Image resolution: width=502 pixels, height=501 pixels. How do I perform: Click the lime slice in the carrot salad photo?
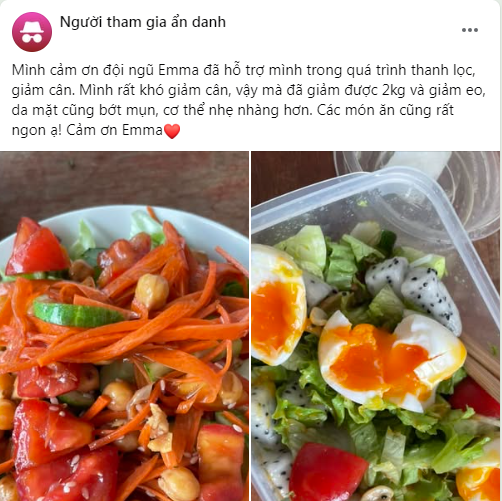tap(79, 314)
